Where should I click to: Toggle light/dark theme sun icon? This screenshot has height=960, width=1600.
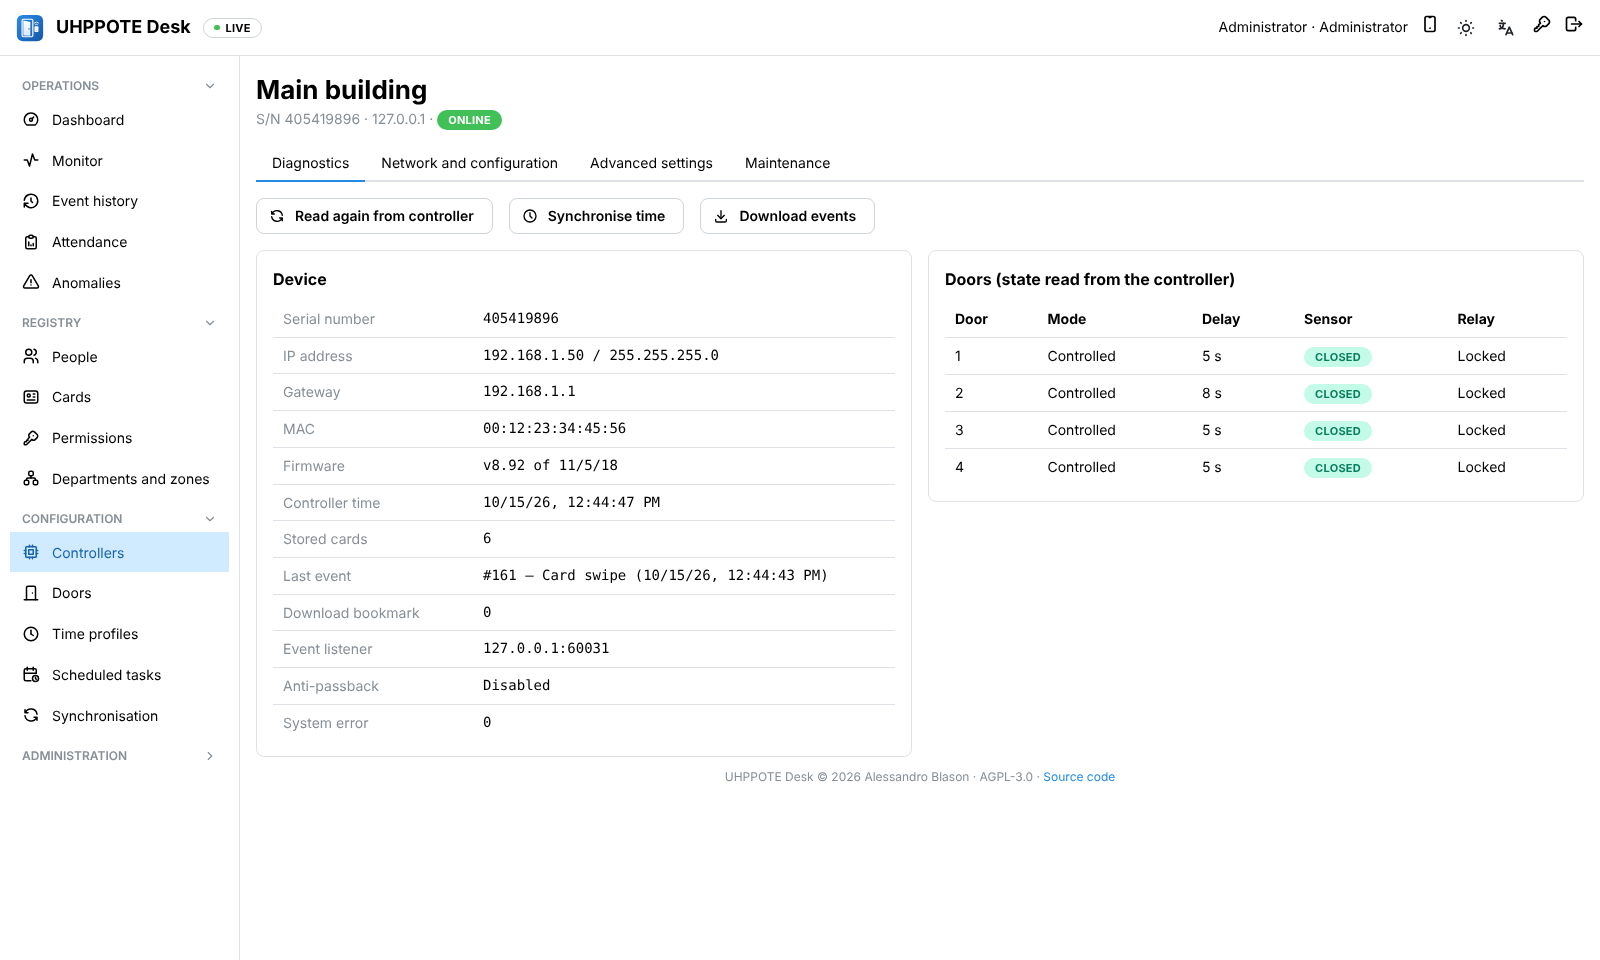pyautogui.click(x=1466, y=28)
